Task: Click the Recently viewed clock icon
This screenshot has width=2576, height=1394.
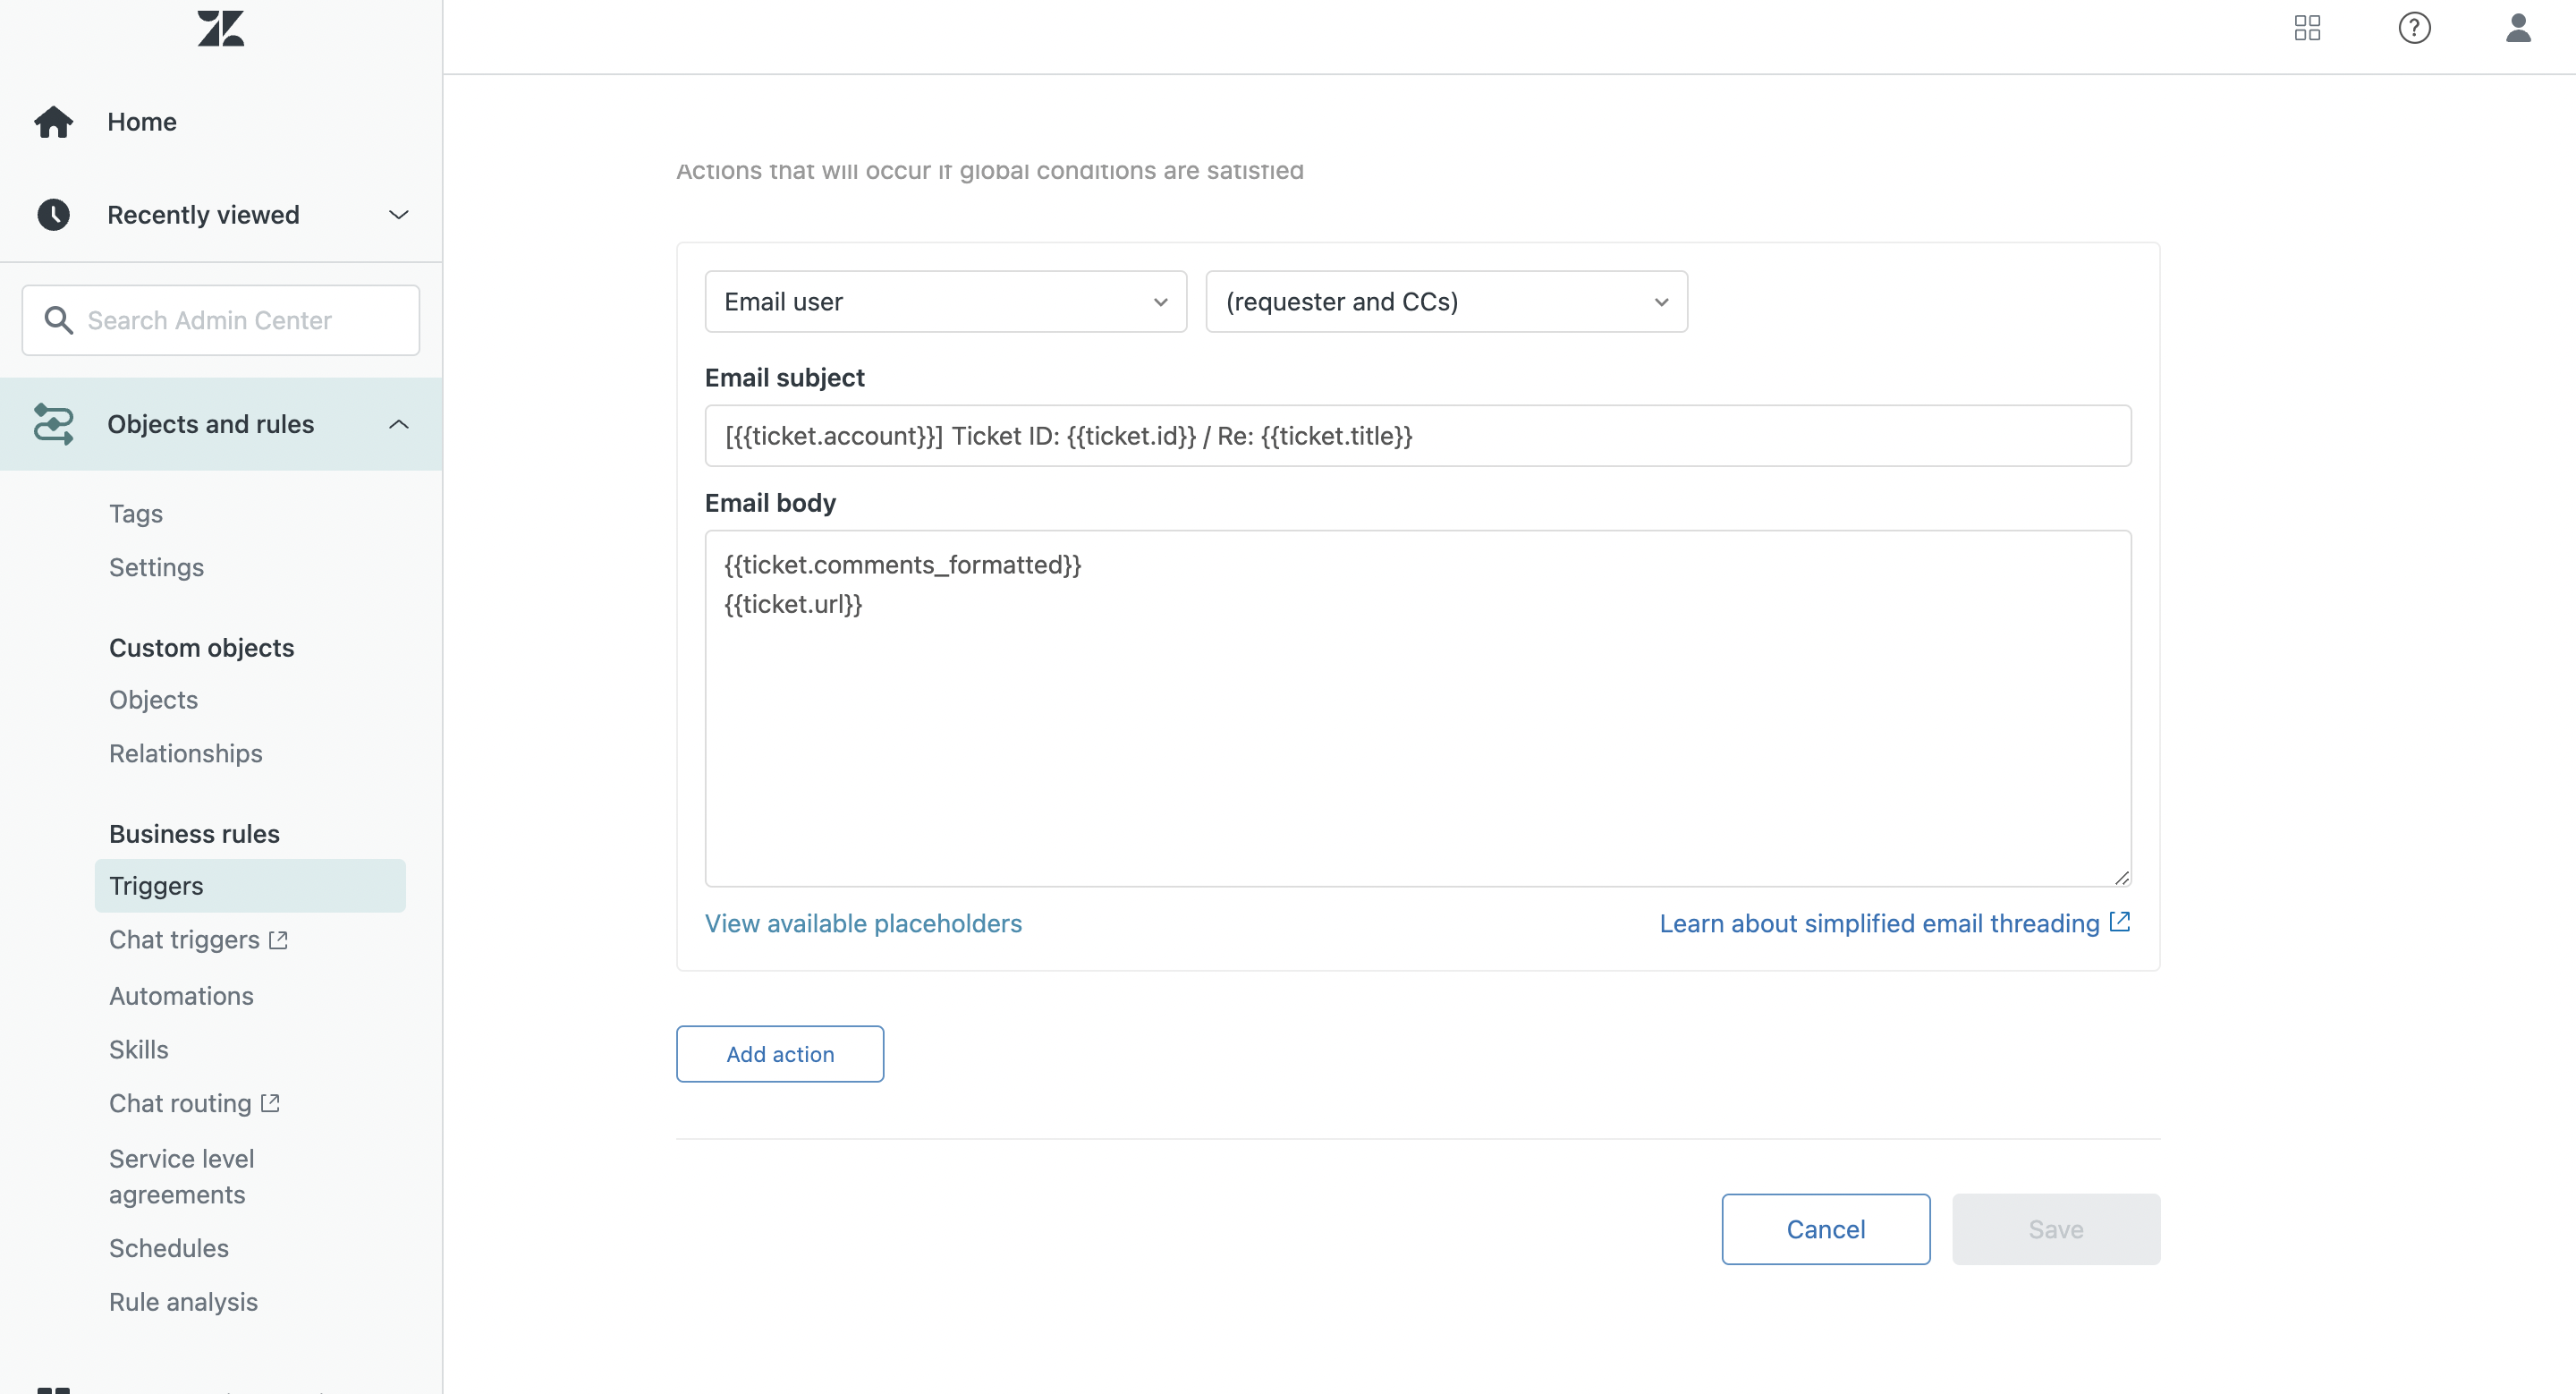Action: coord(54,215)
